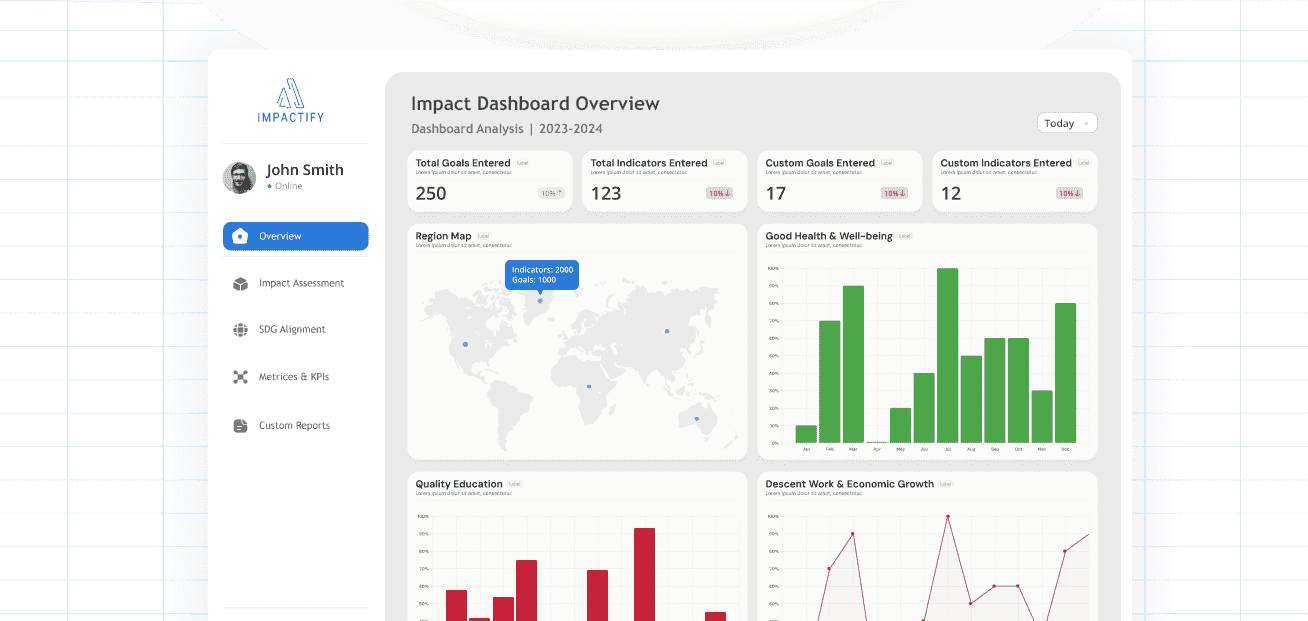
Task: Click the 10% badge on Total Goals Entered
Action: coord(551,193)
